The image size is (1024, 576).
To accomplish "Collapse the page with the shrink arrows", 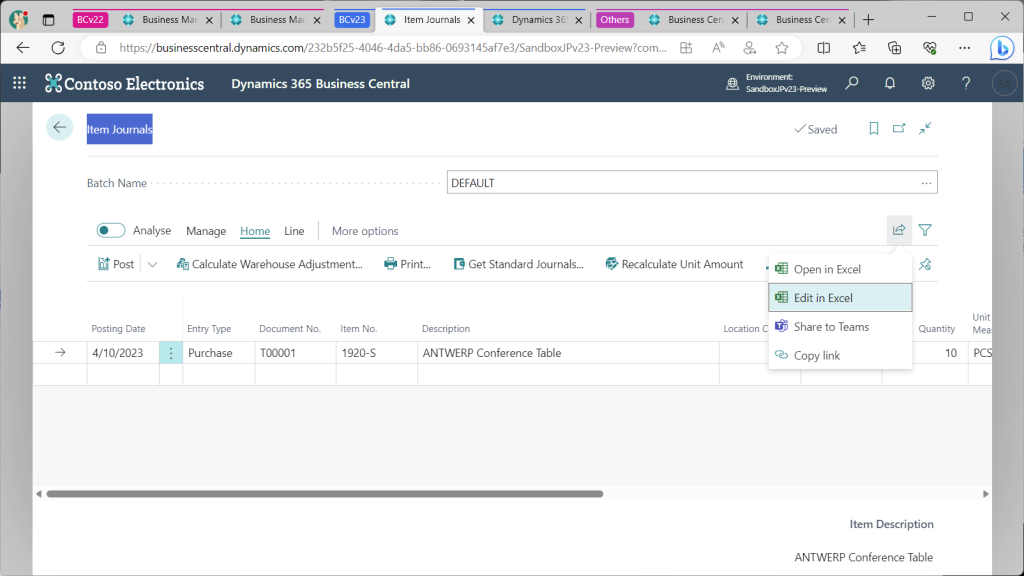I will pyautogui.click(x=925, y=129).
